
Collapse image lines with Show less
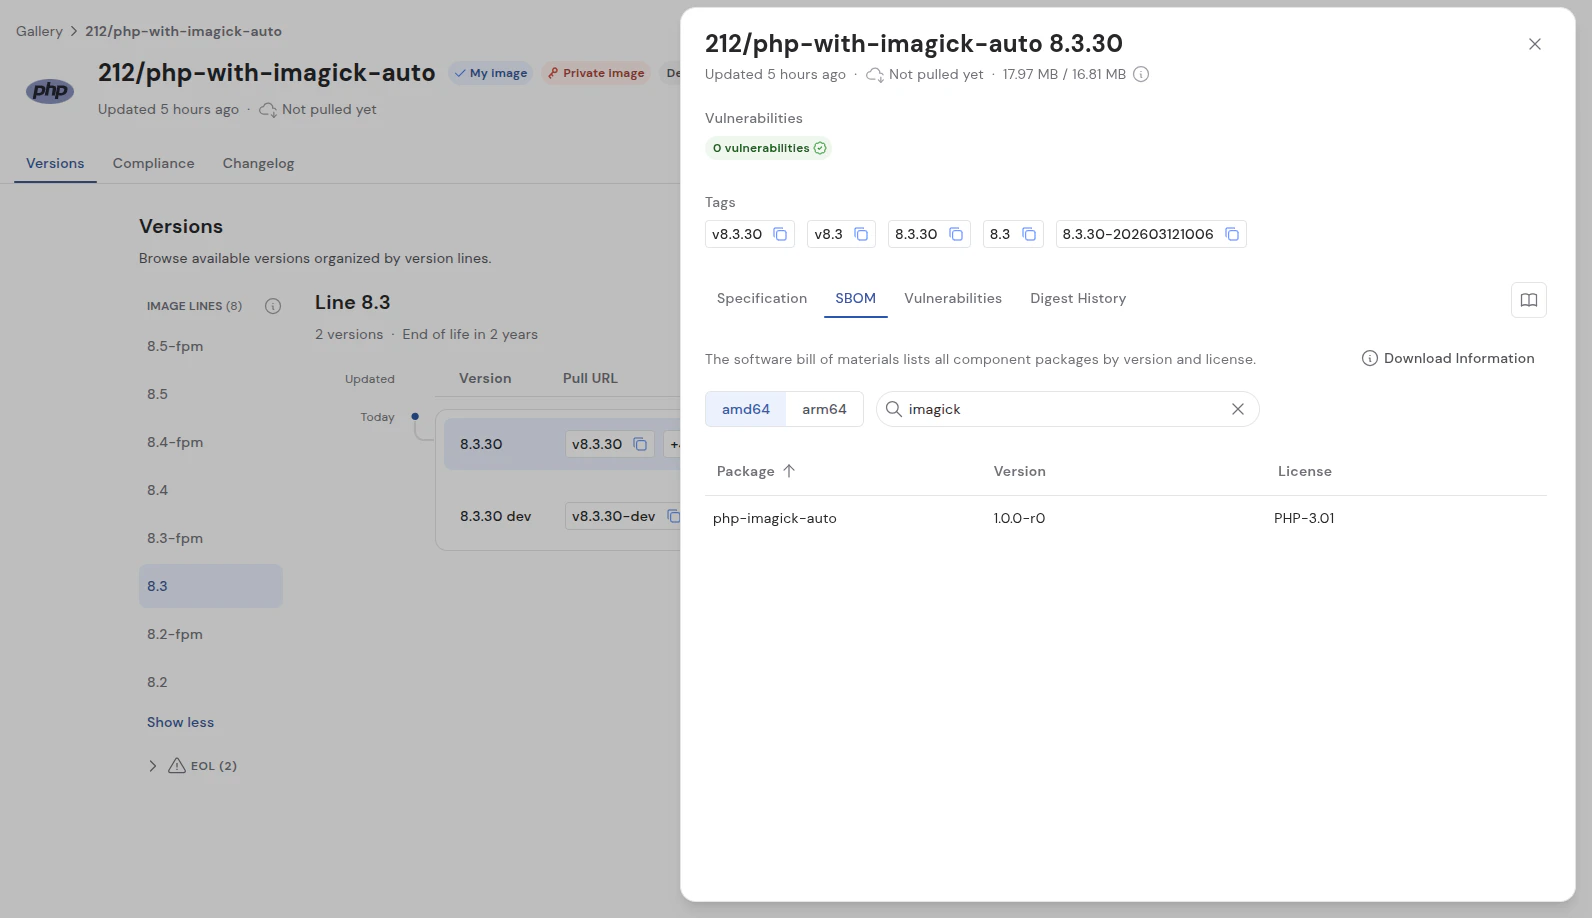click(x=180, y=722)
